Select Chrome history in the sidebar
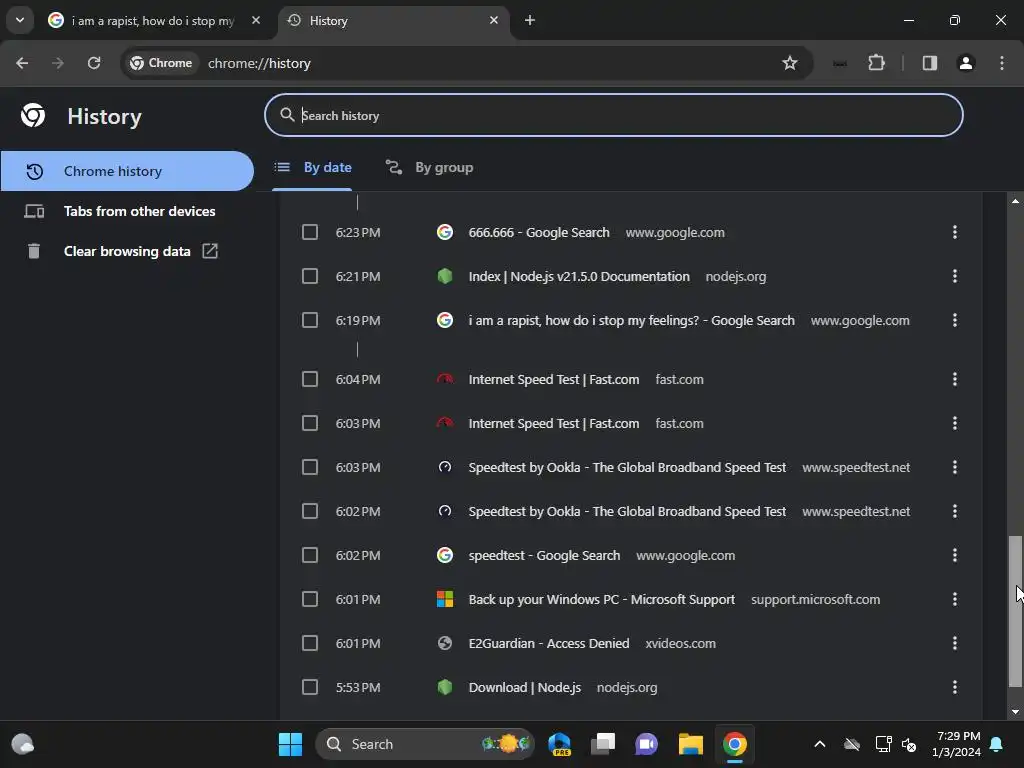 127,171
